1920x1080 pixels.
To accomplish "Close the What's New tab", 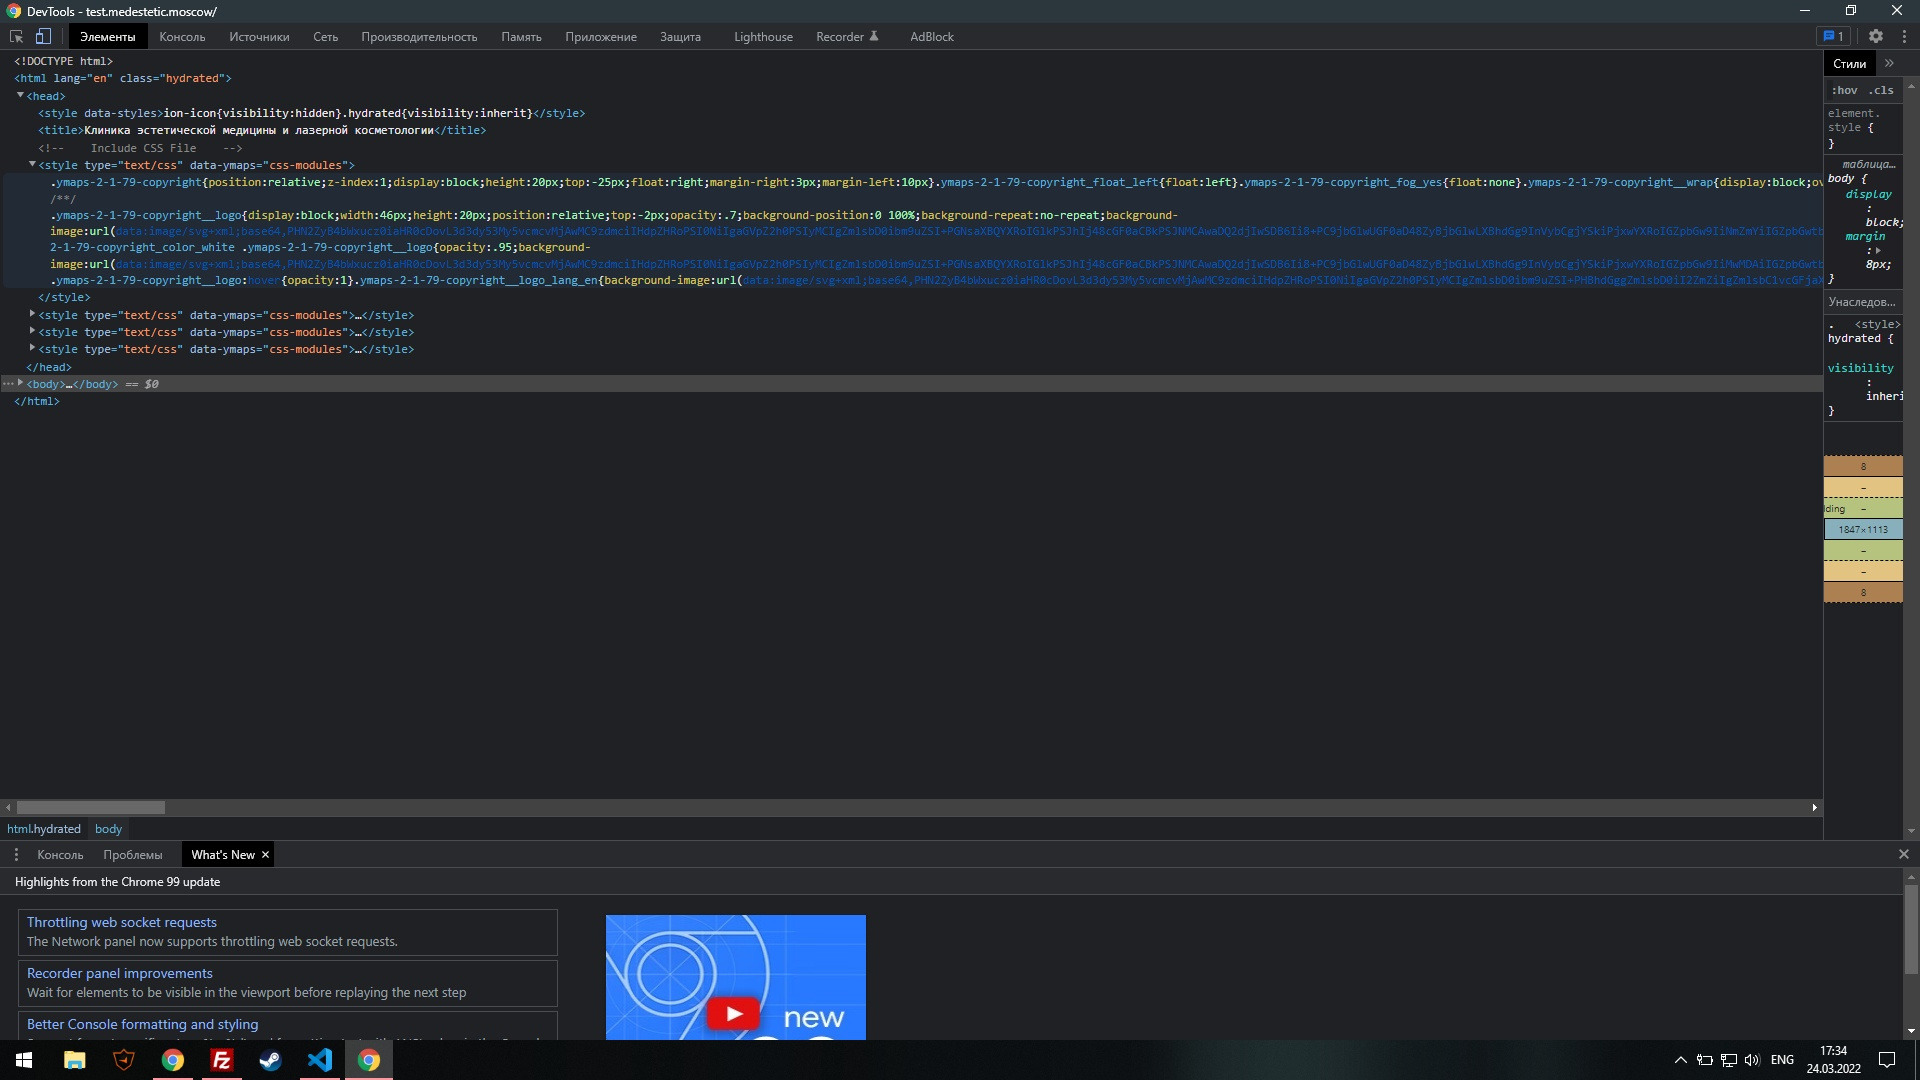I will tap(265, 855).
